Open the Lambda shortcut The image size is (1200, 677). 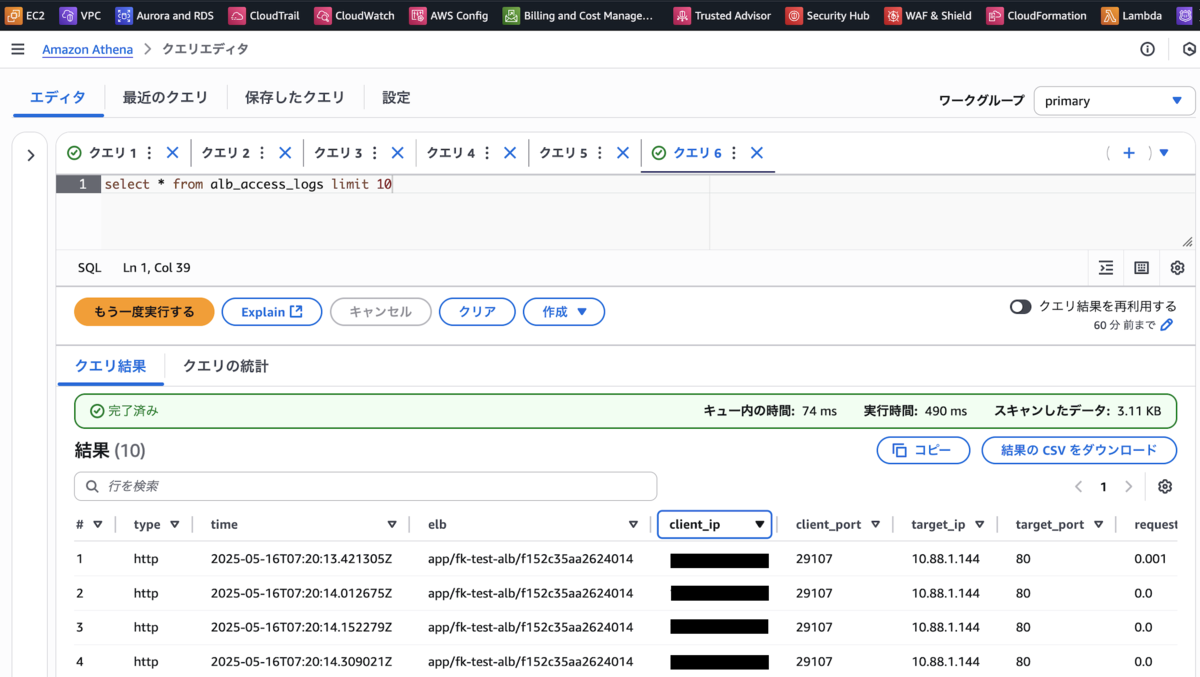pyautogui.click(x=1133, y=16)
